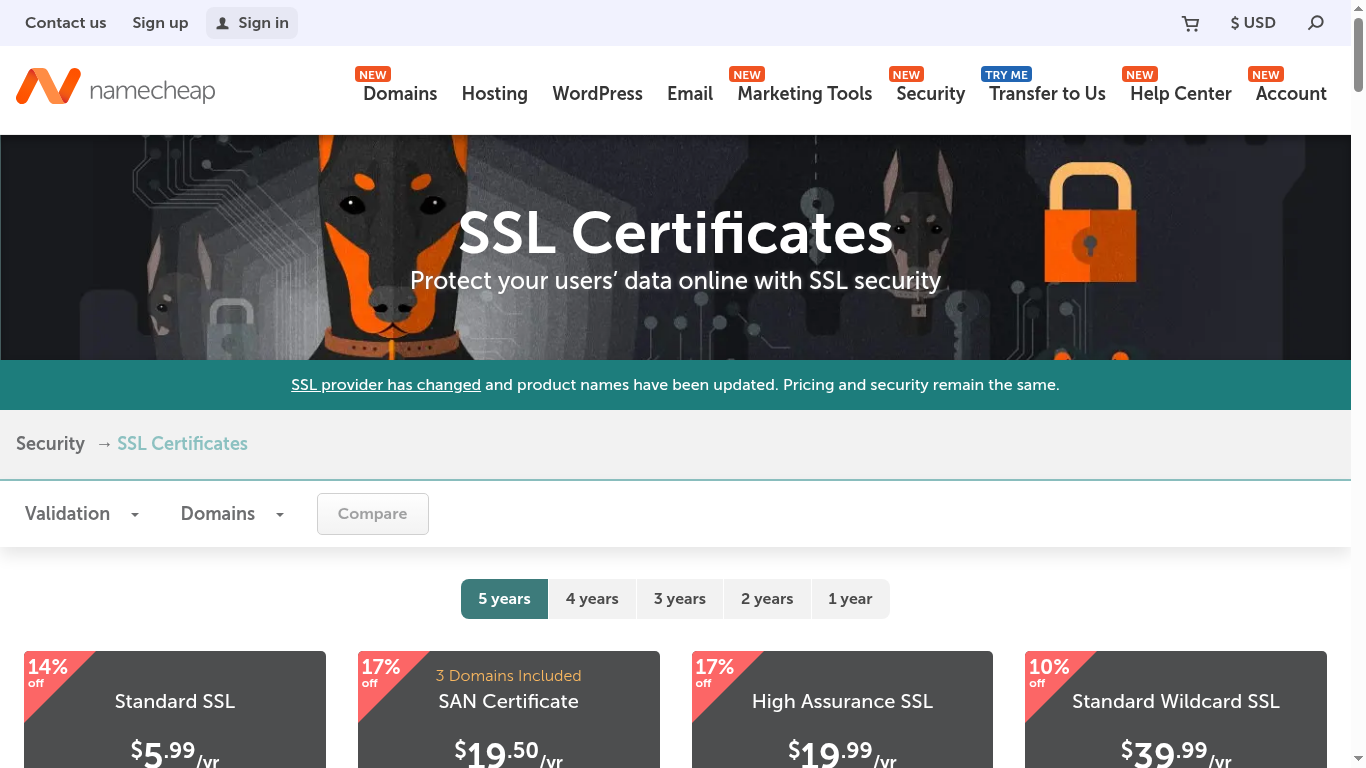
Task: Select the 2 years term tab
Action: 767,599
